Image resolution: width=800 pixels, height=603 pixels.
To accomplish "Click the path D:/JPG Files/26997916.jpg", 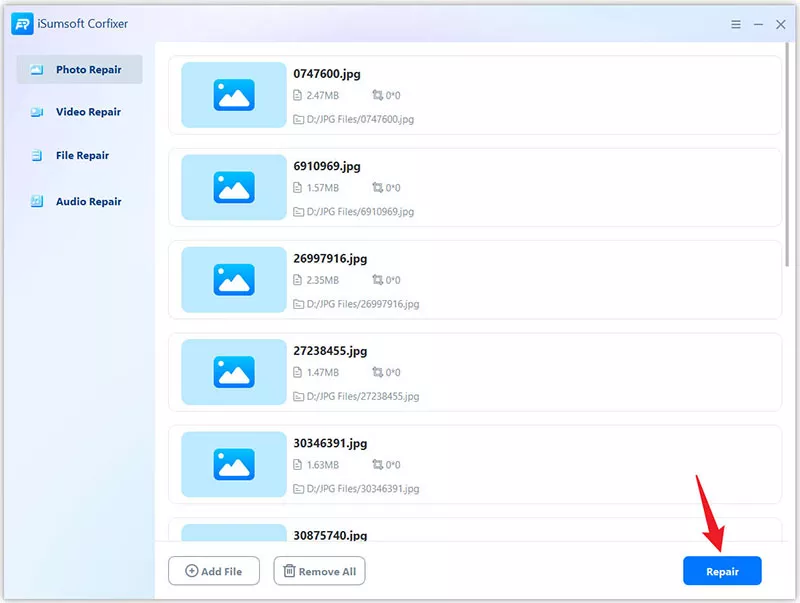I will tap(363, 304).
